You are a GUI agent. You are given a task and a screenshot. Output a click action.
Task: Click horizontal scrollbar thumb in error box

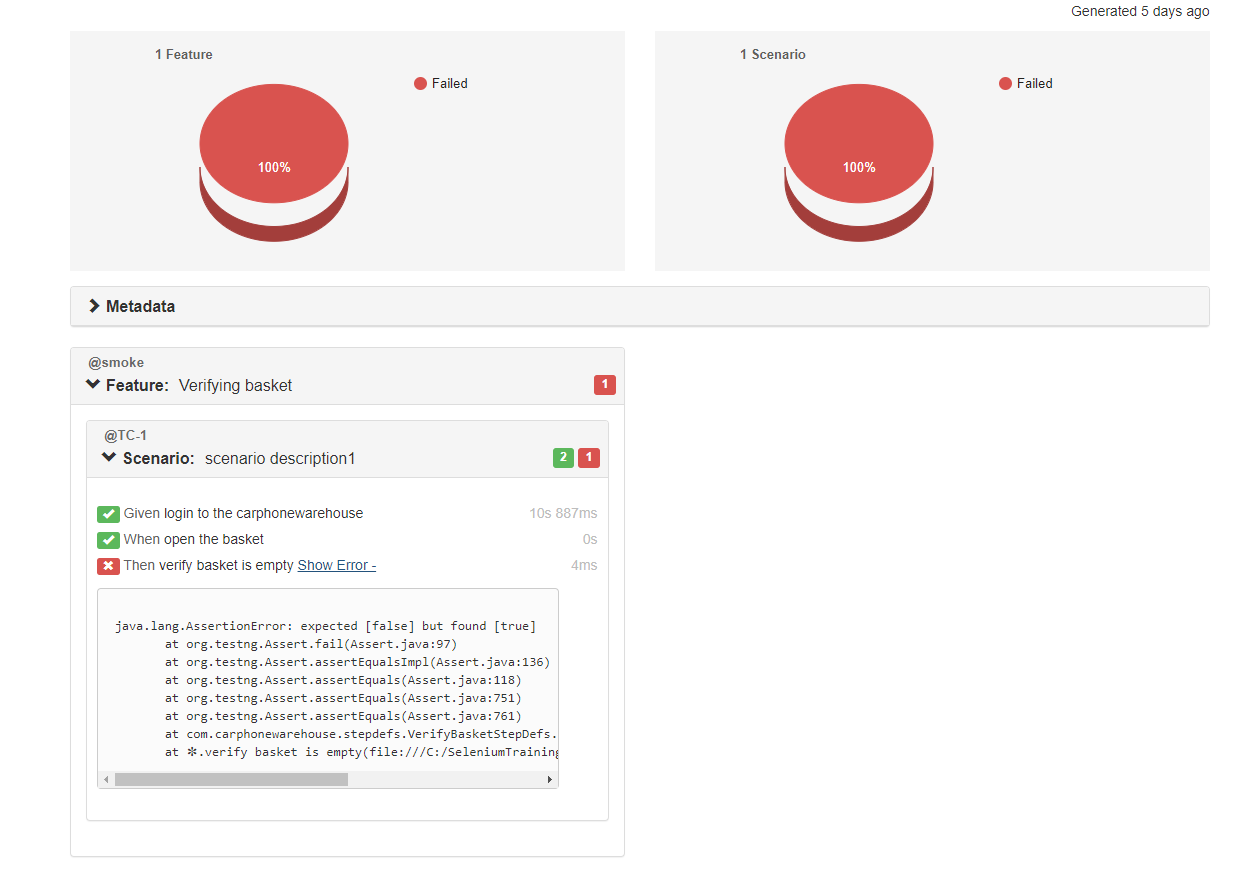(x=231, y=779)
